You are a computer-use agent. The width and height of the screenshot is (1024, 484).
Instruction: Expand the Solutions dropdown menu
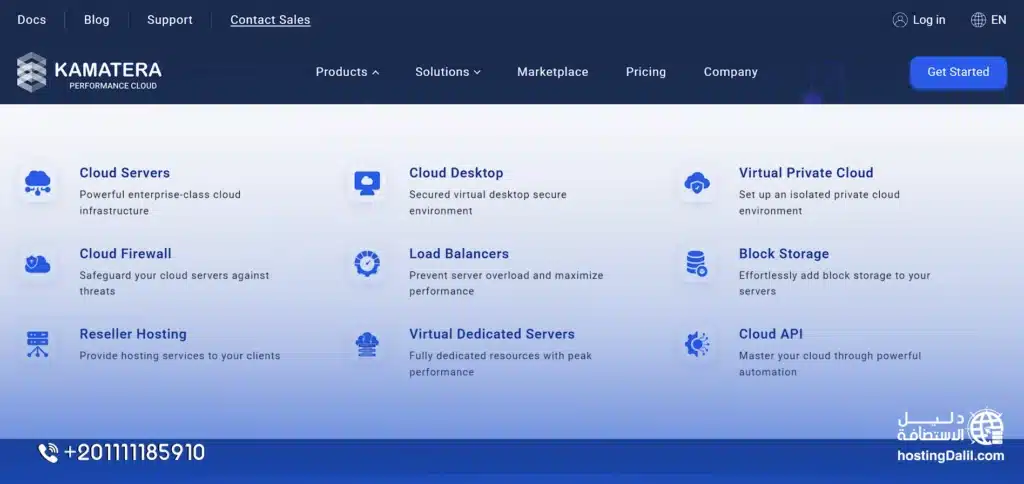pos(448,72)
